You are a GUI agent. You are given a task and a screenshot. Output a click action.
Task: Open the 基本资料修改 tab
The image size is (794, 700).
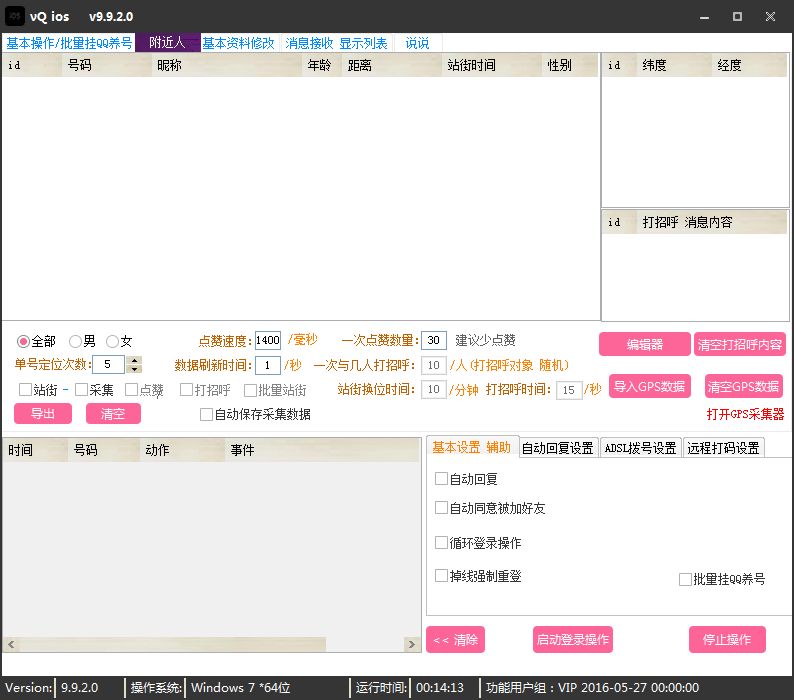point(238,43)
